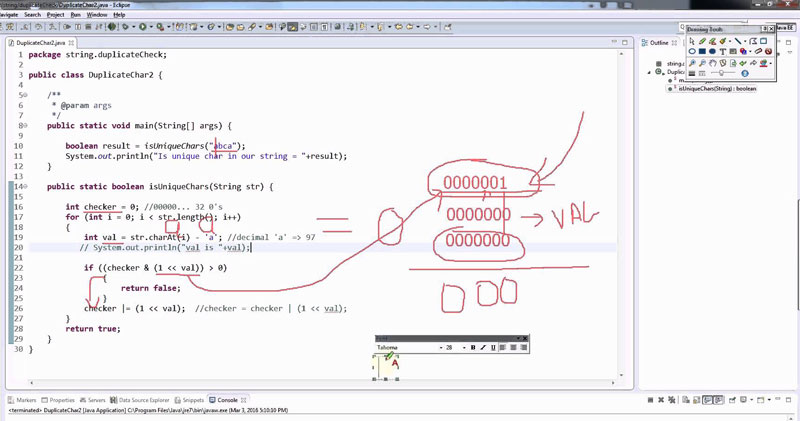This screenshot has width=800, height=421.
Task: Open the font size 28 dropdown
Action: [463, 348]
